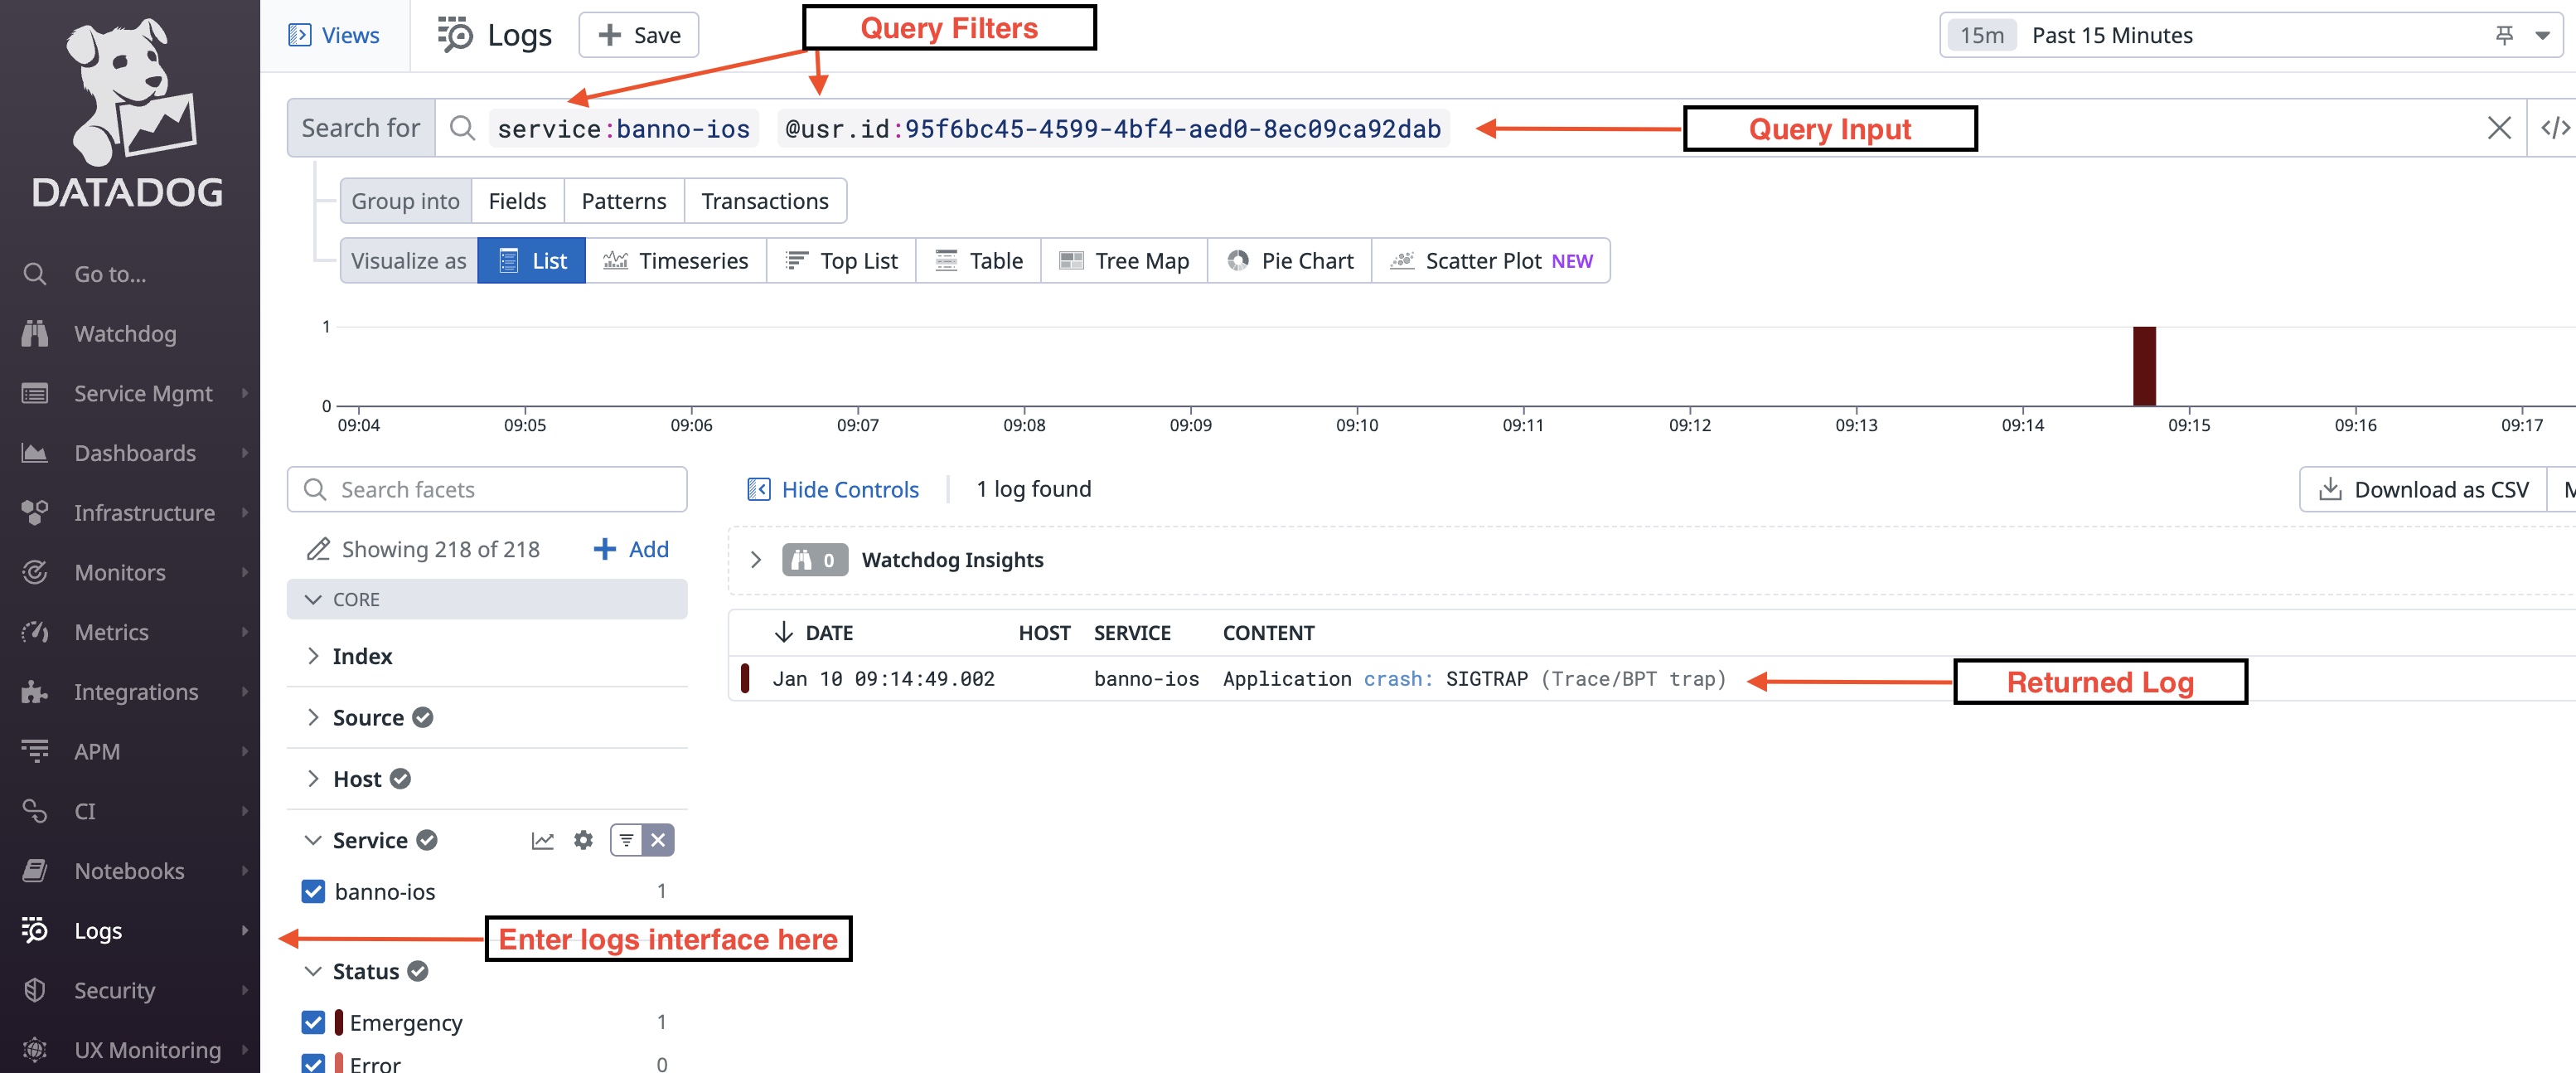
Task: Enable the Error status filter
Action: coord(313,1063)
